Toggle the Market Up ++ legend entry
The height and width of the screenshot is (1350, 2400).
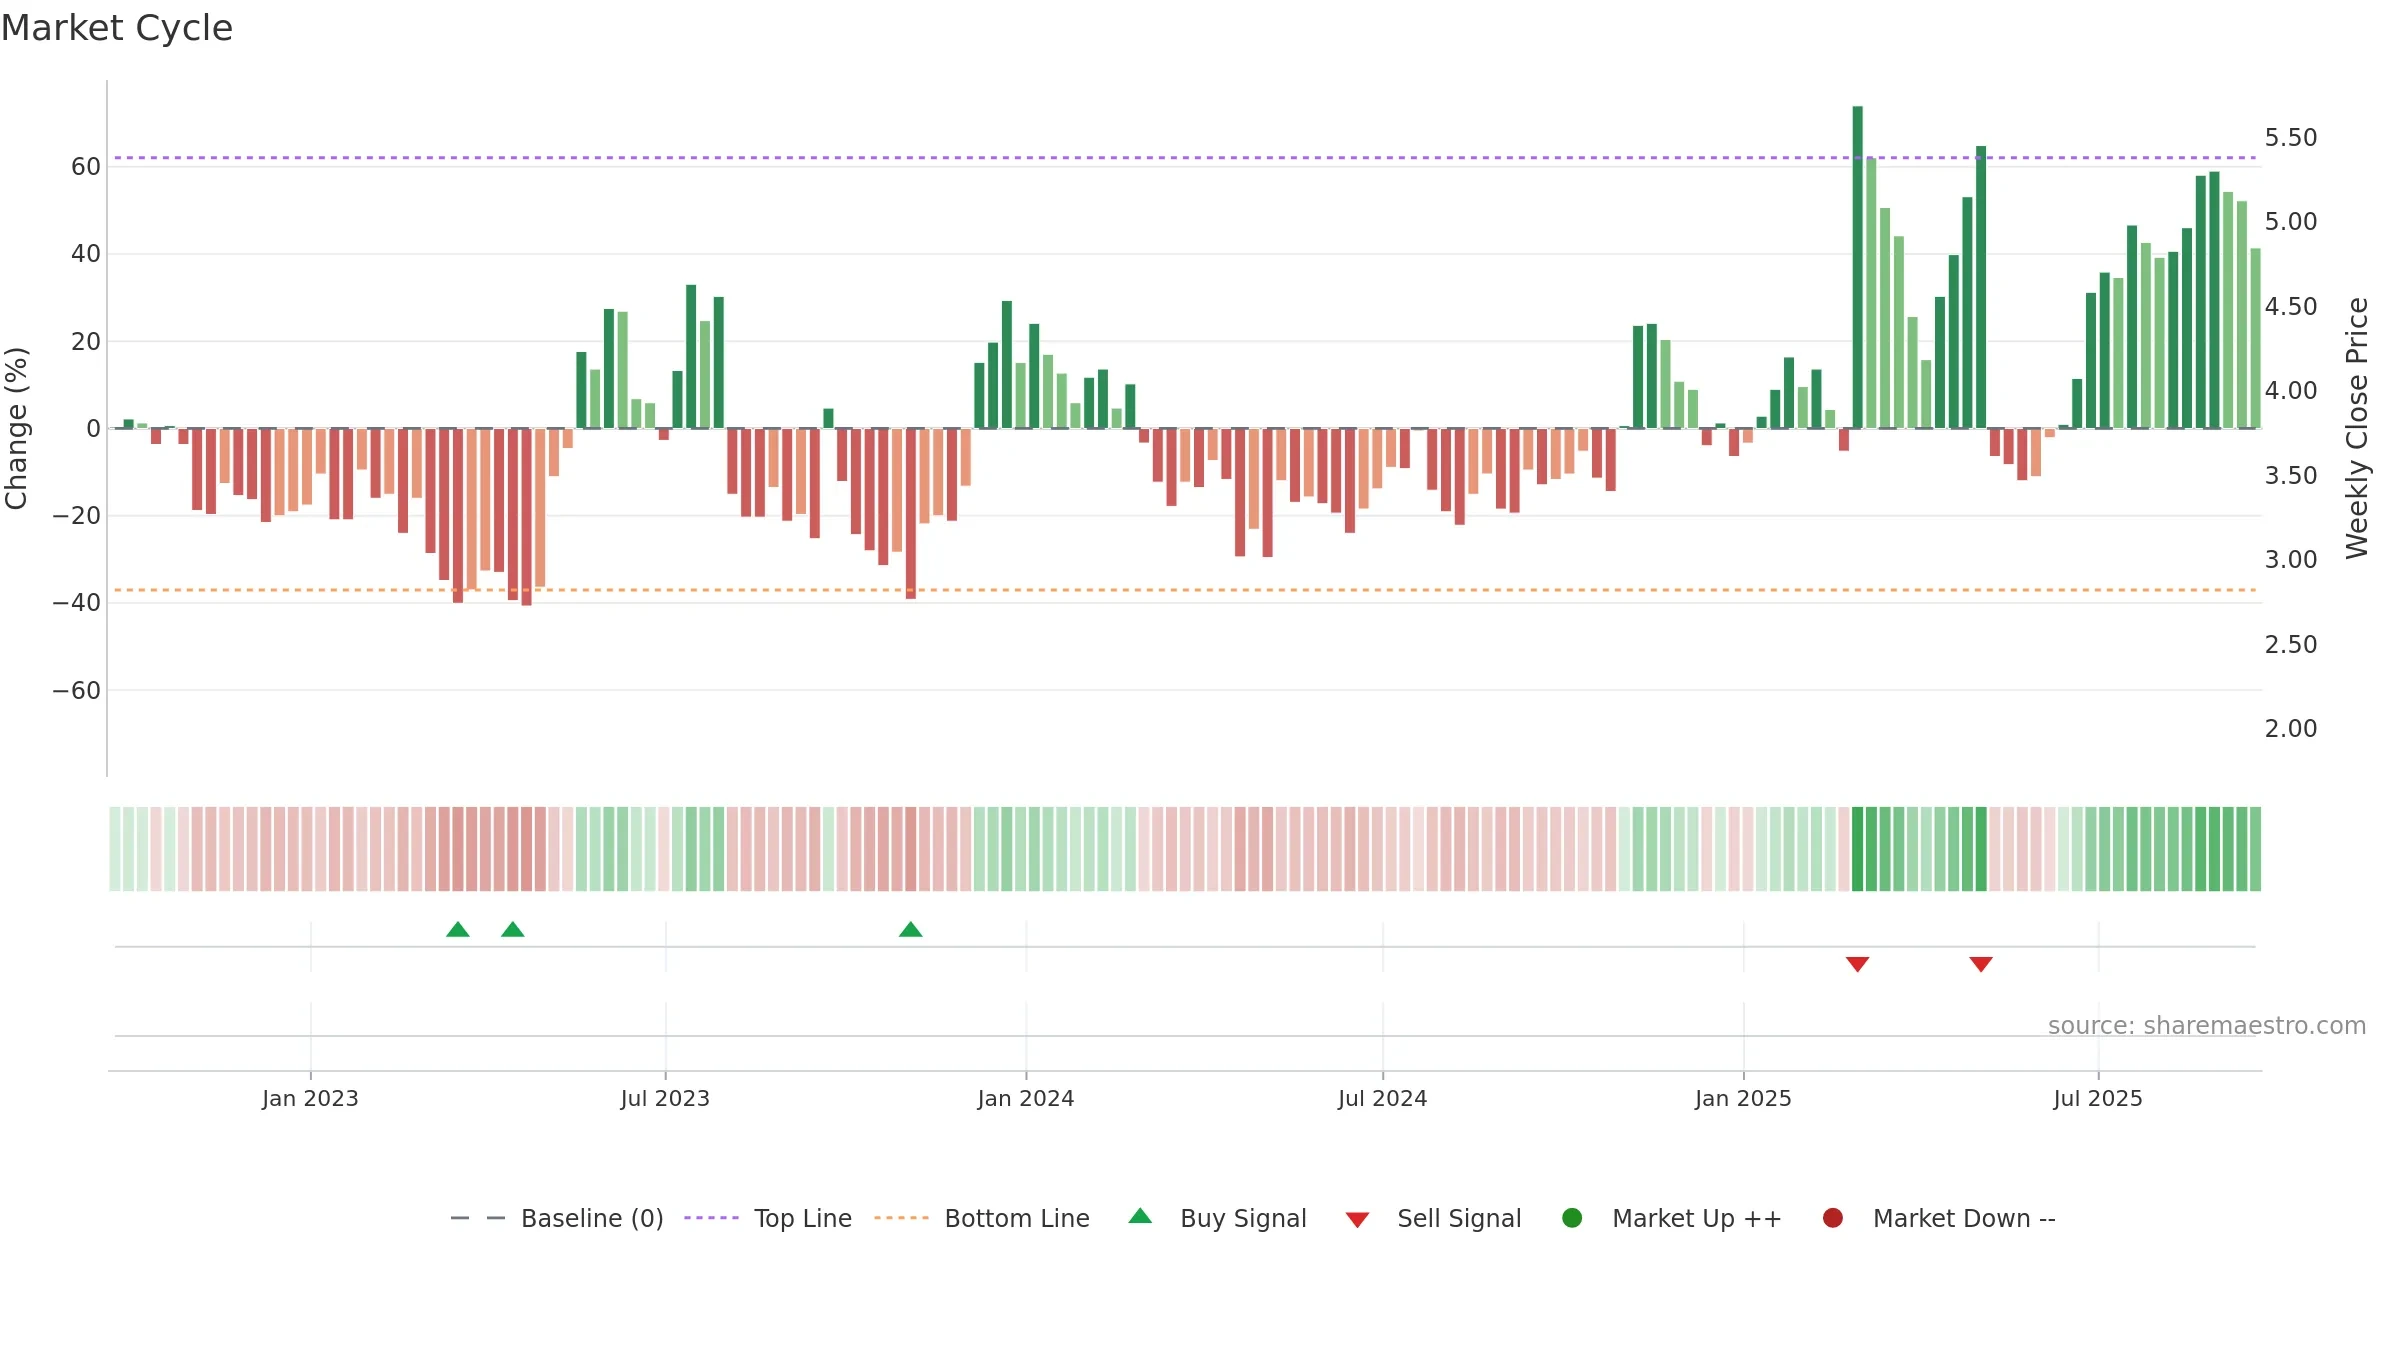1672,1218
